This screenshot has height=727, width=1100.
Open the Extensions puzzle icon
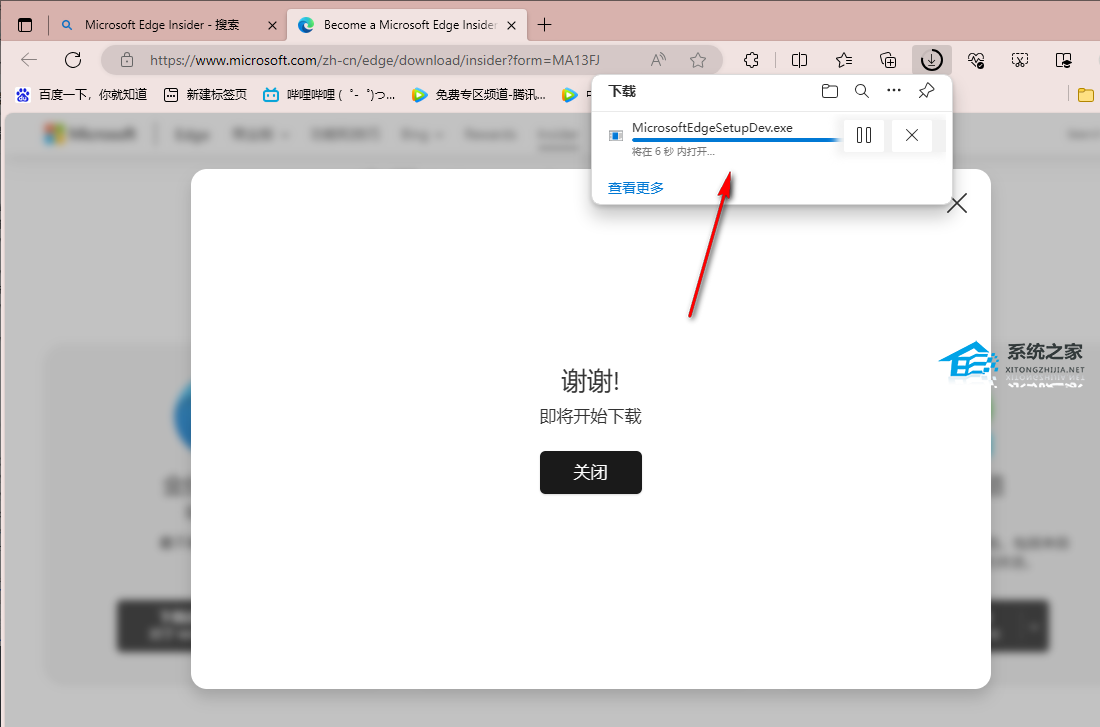point(751,60)
